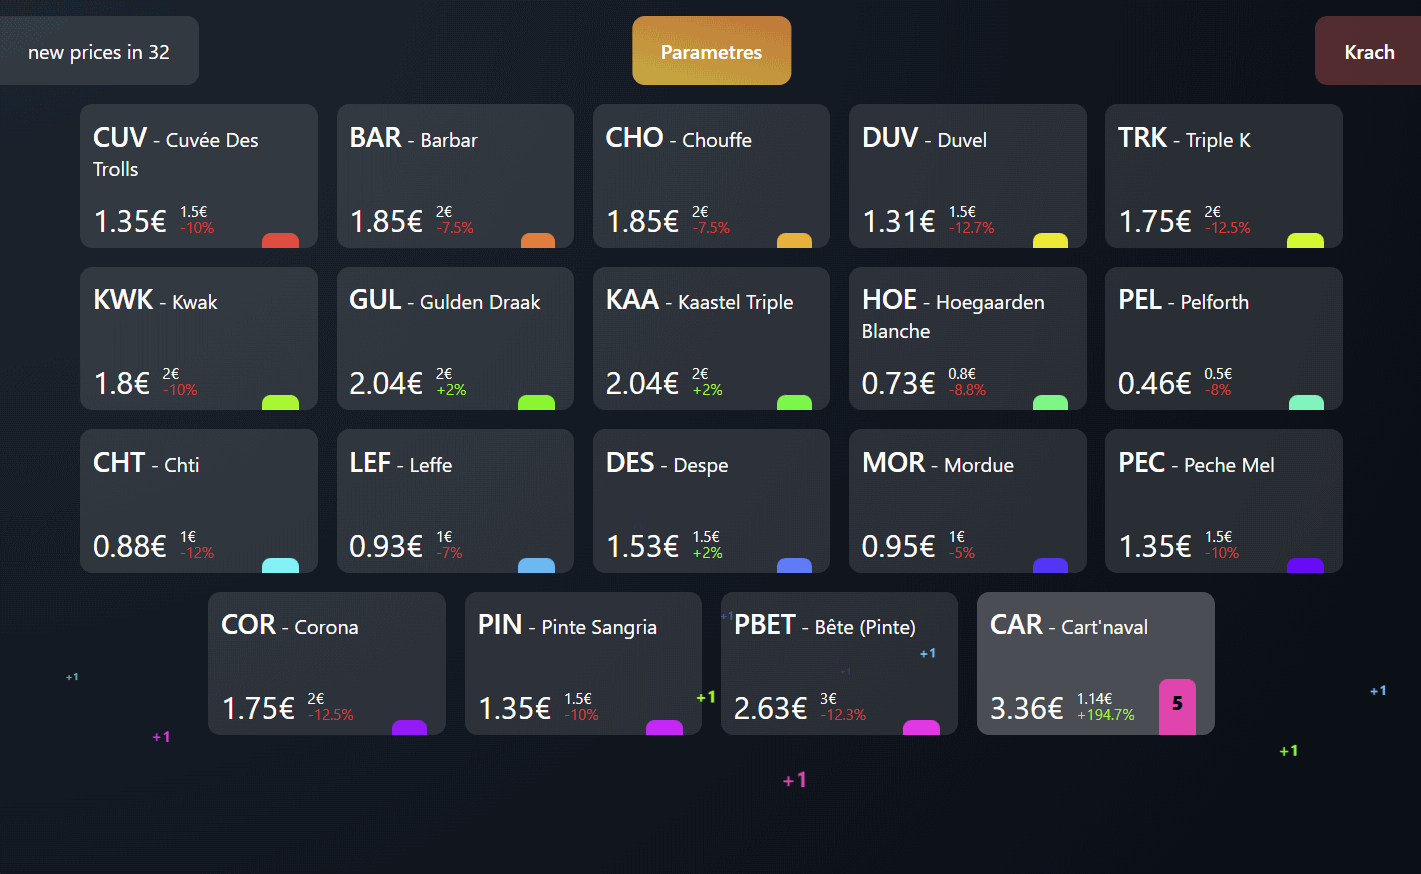Screen dimensions: 1421x874
Task: Click the green swatch on Gulden Draak card
Action: (x=536, y=403)
